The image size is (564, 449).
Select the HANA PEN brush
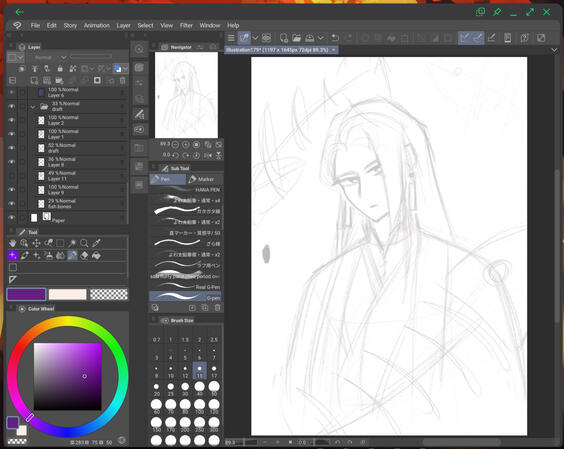coord(185,190)
